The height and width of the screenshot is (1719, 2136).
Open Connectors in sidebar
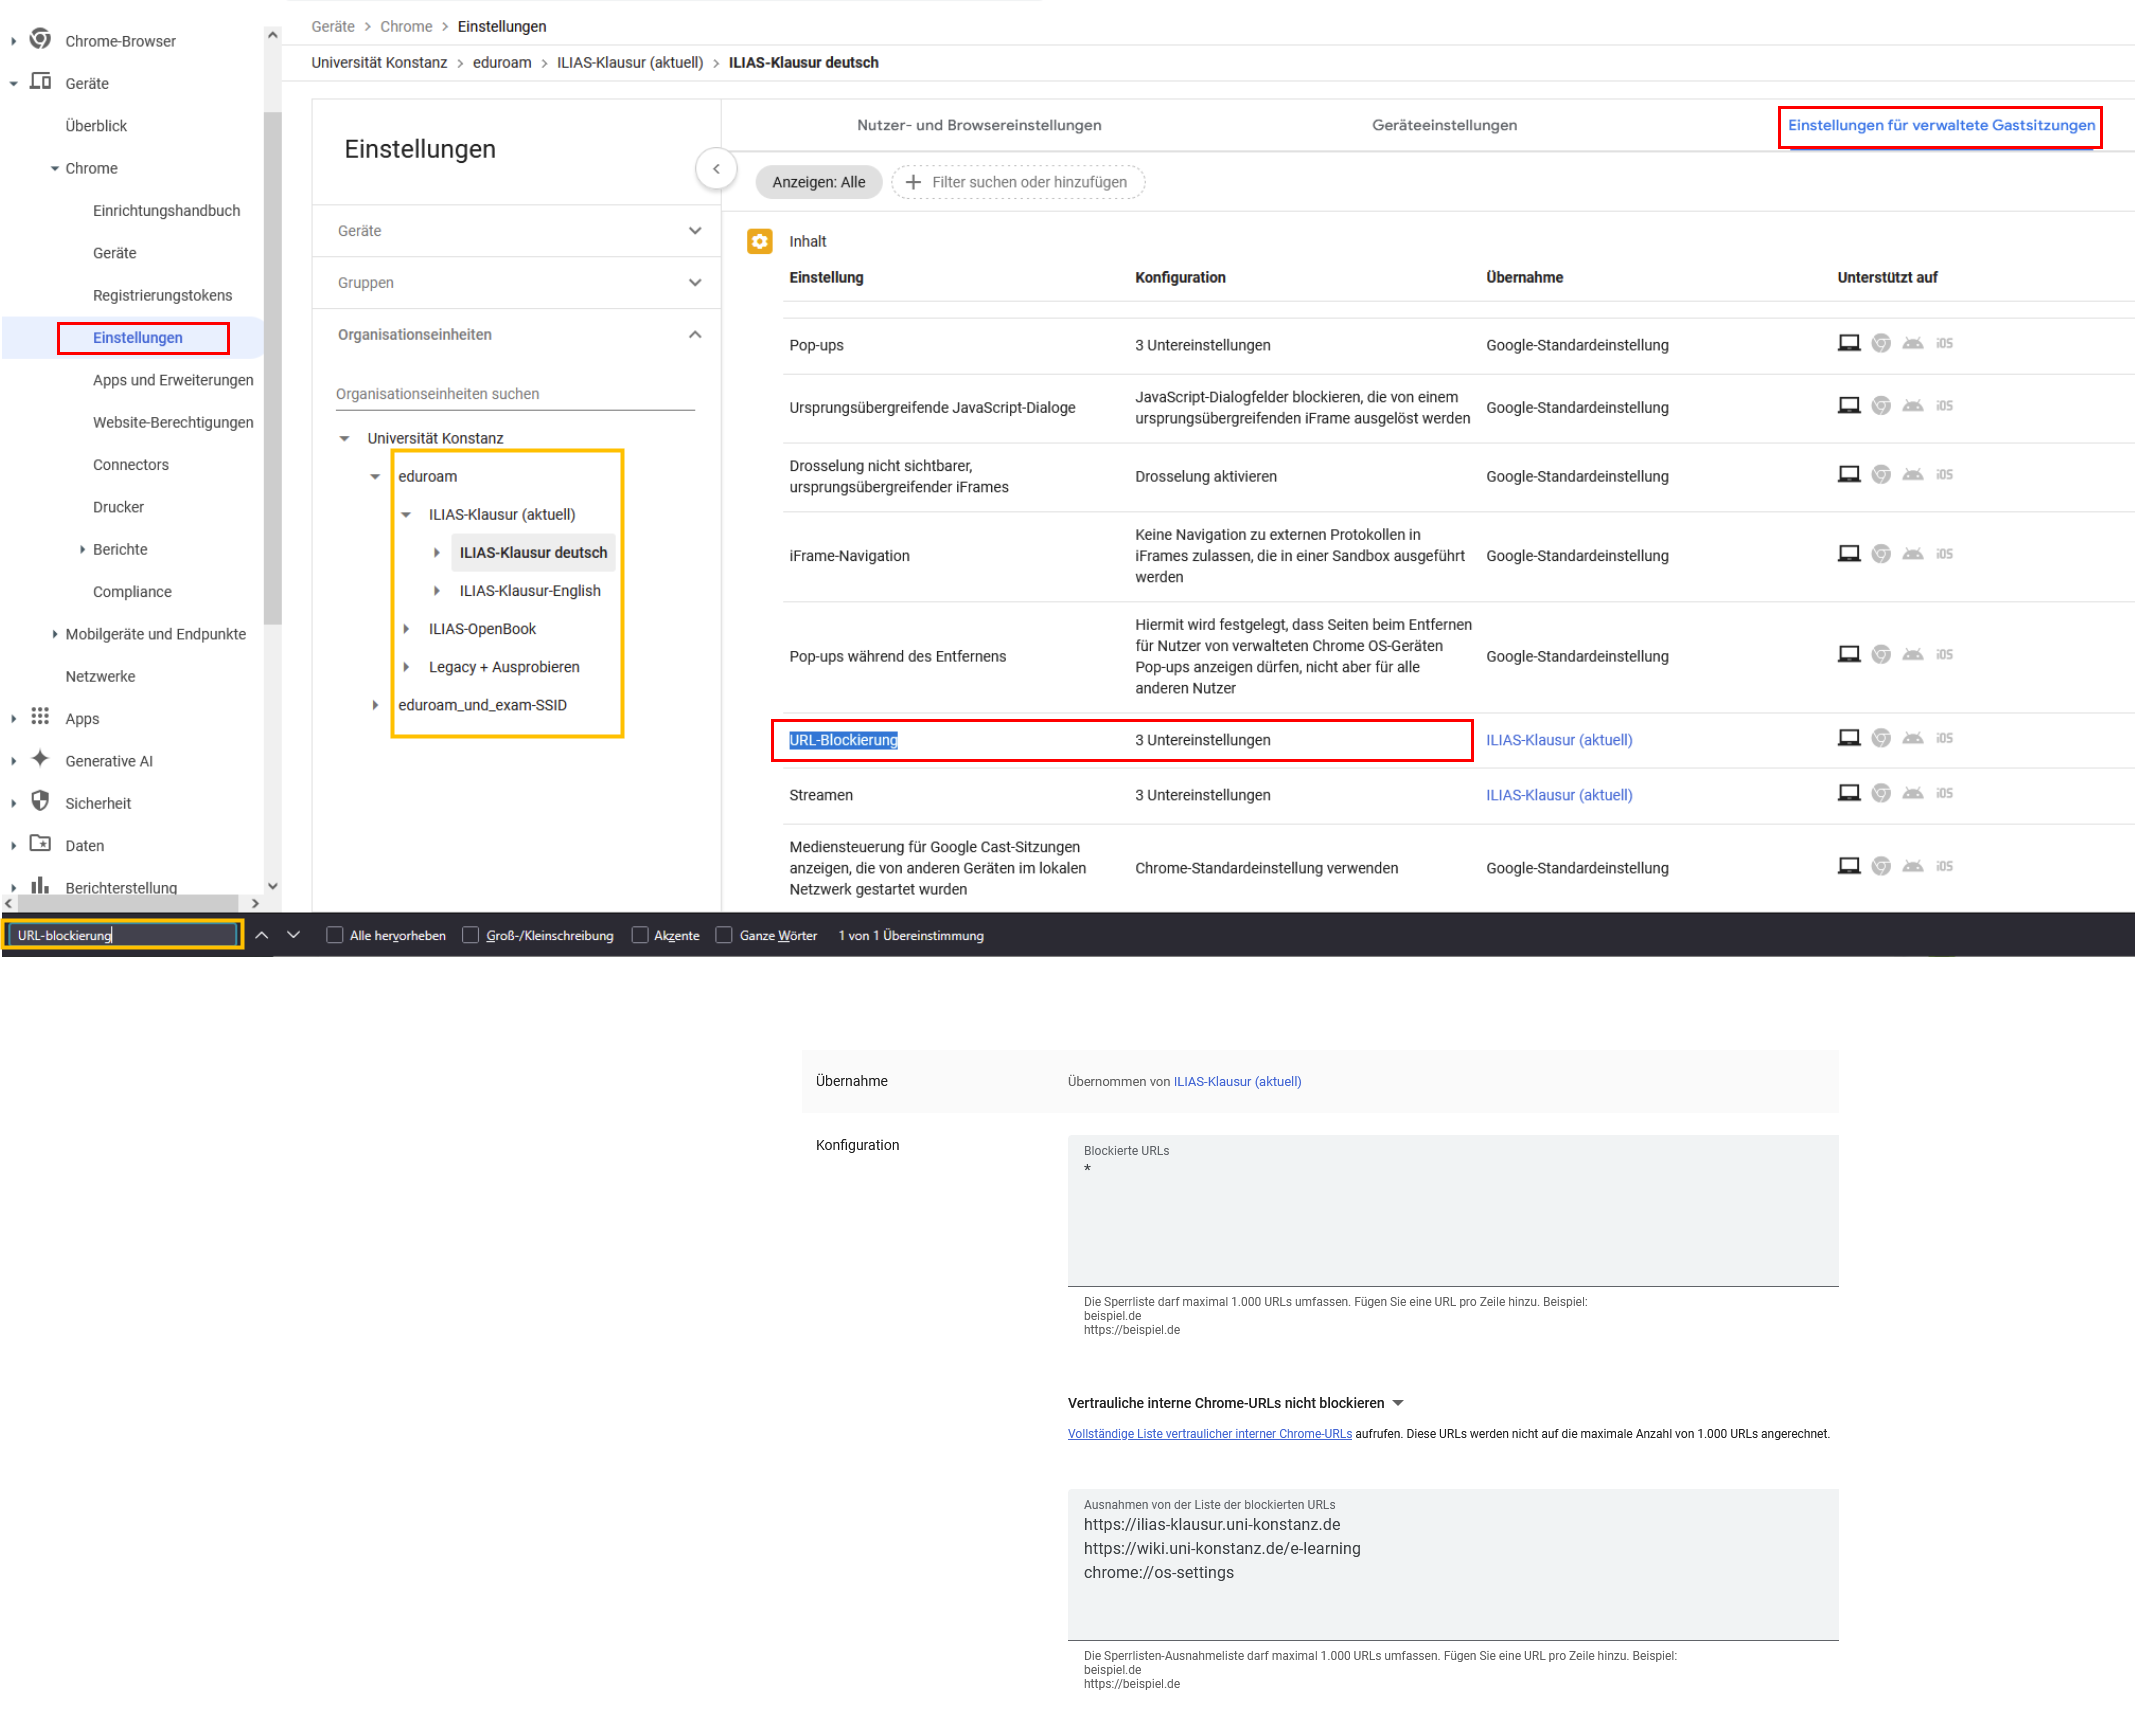131,465
